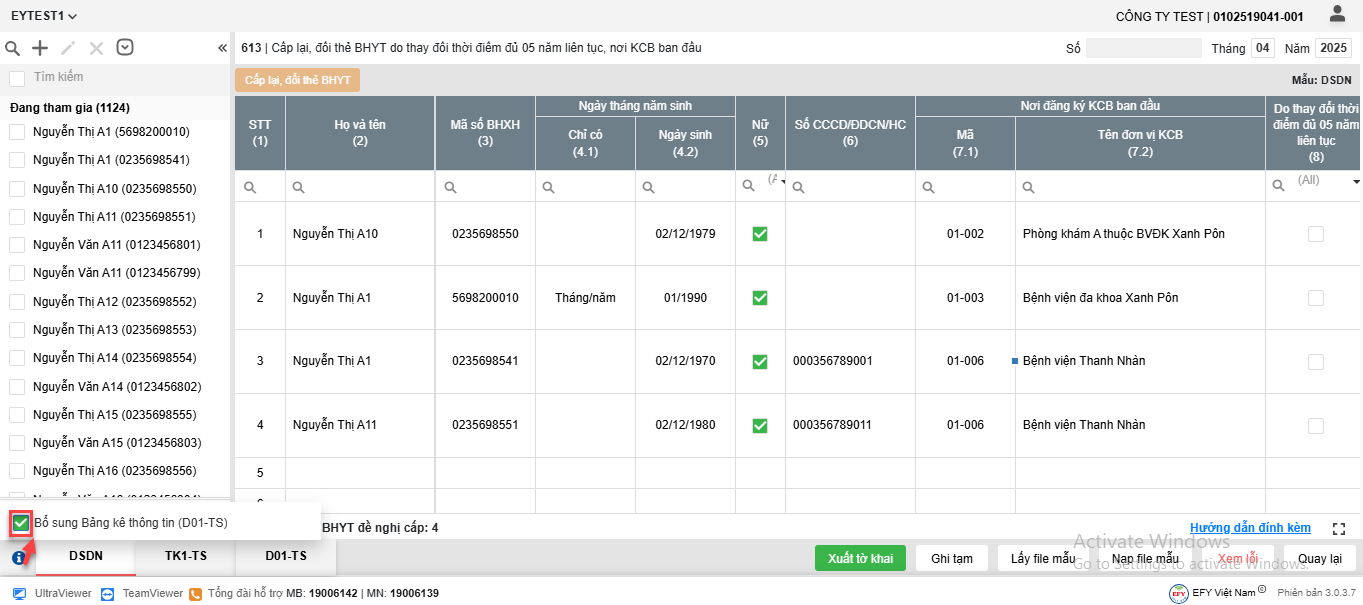Switch to the TK1-TS tab
The image size is (1363, 605).
pyautogui.click(x=186, y=556)
